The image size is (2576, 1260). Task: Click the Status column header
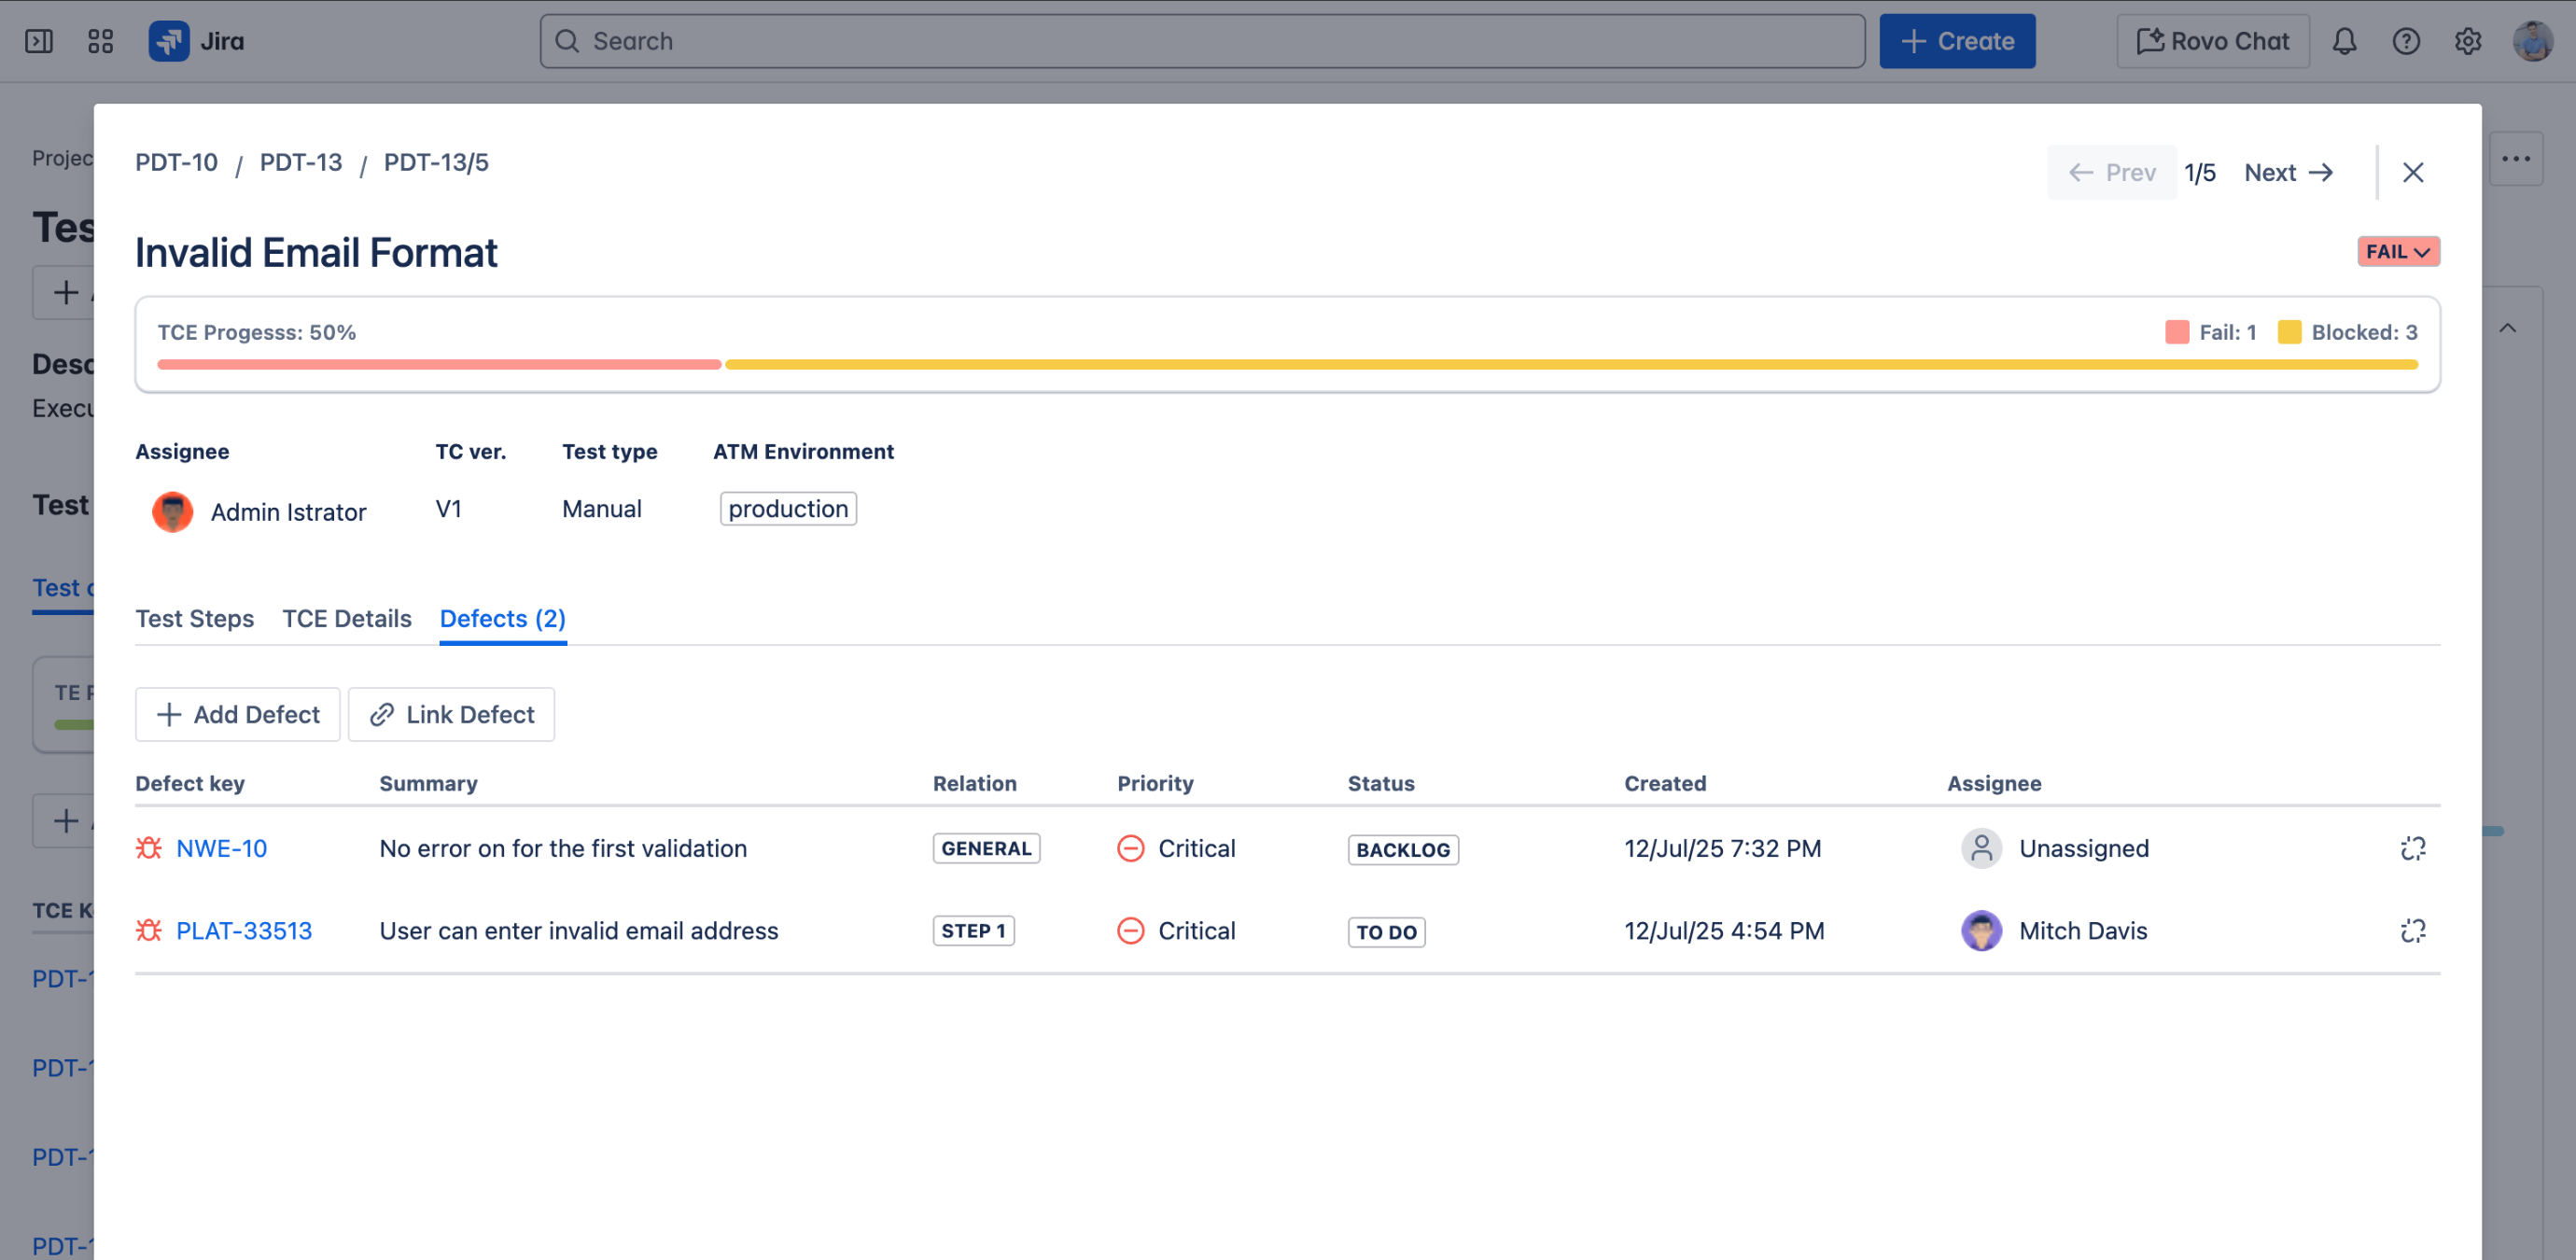click(x=1381, y=783)
